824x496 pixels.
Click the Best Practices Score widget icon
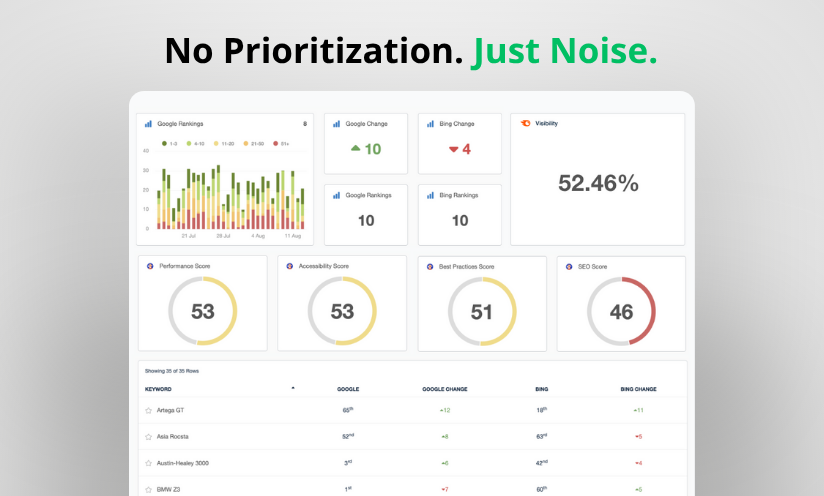pos(429,266)
